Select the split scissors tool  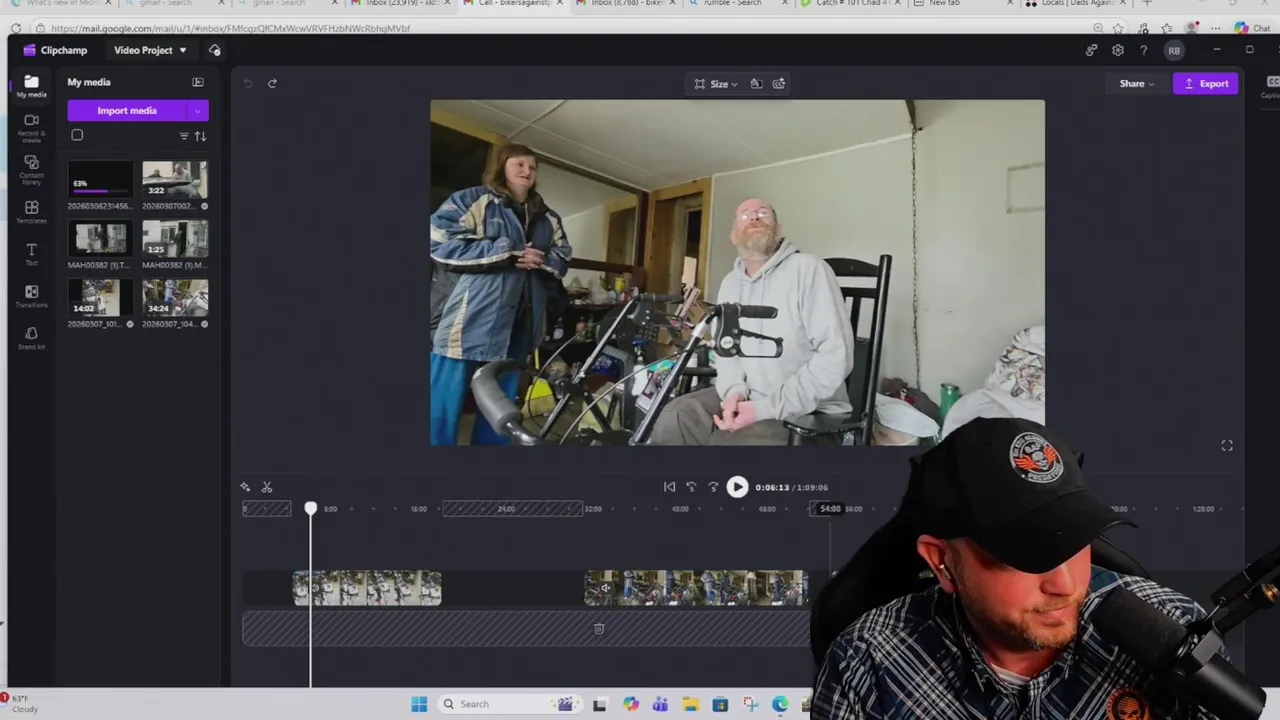coord(267,487)
